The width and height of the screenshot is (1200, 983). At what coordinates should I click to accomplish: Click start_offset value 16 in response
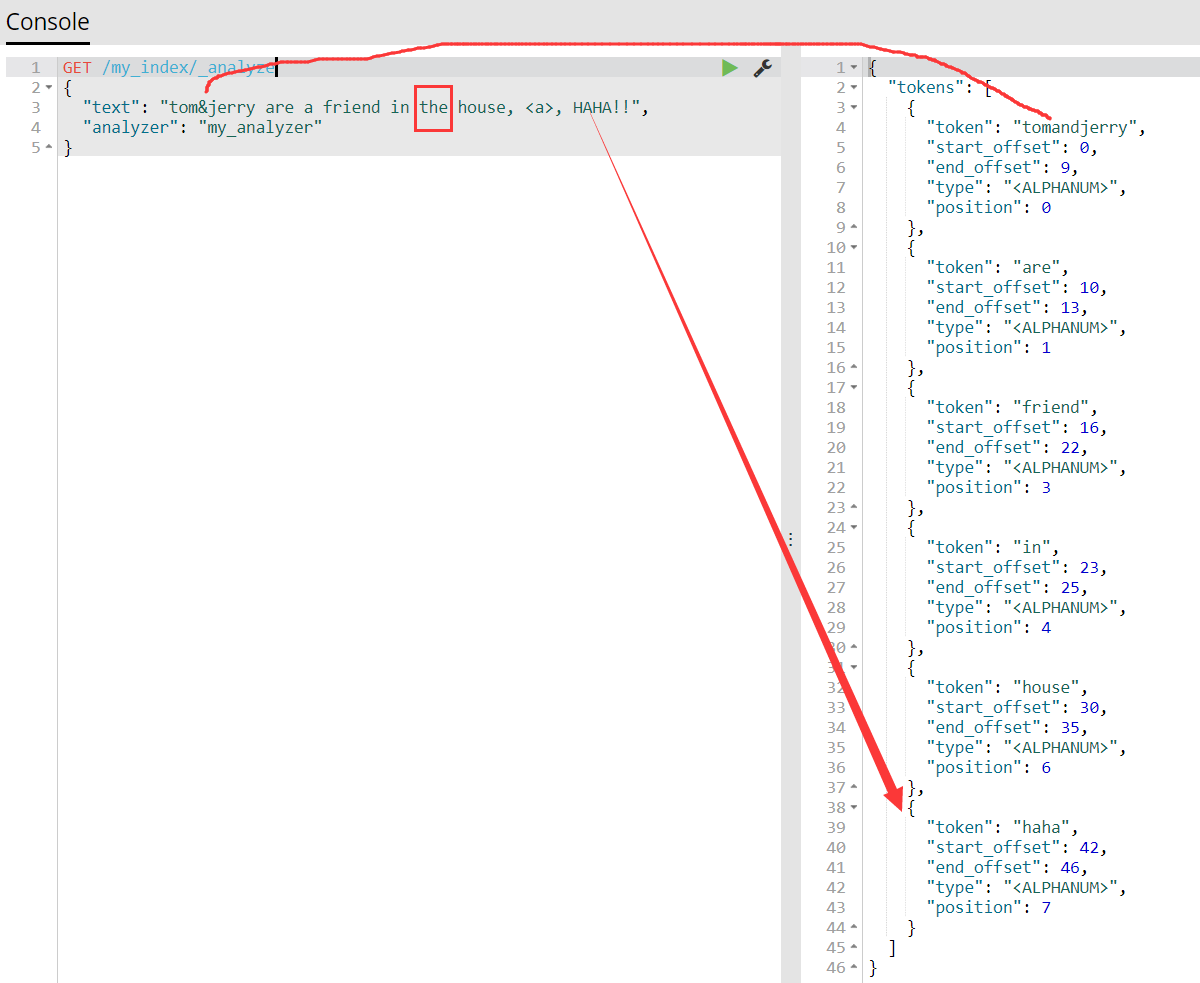(x=1090, y=427)
